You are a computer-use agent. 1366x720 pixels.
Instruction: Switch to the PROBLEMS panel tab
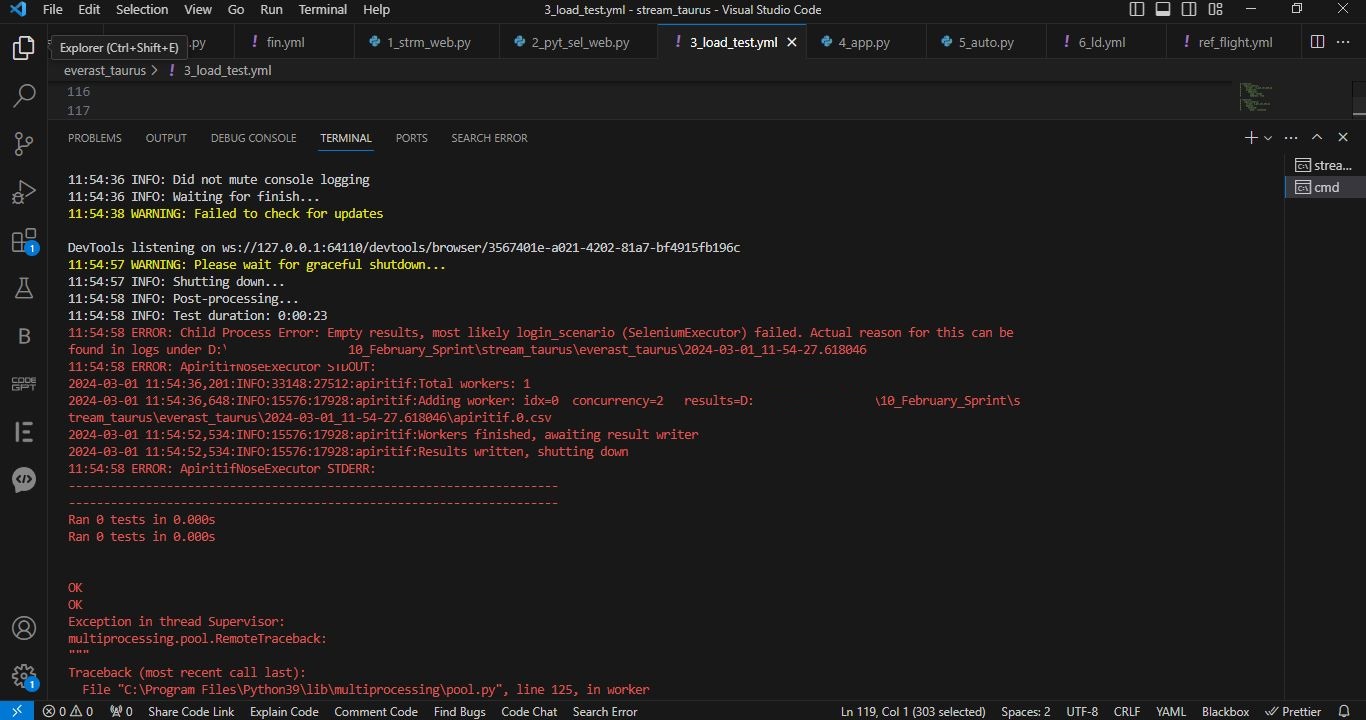tap(95, 138)
